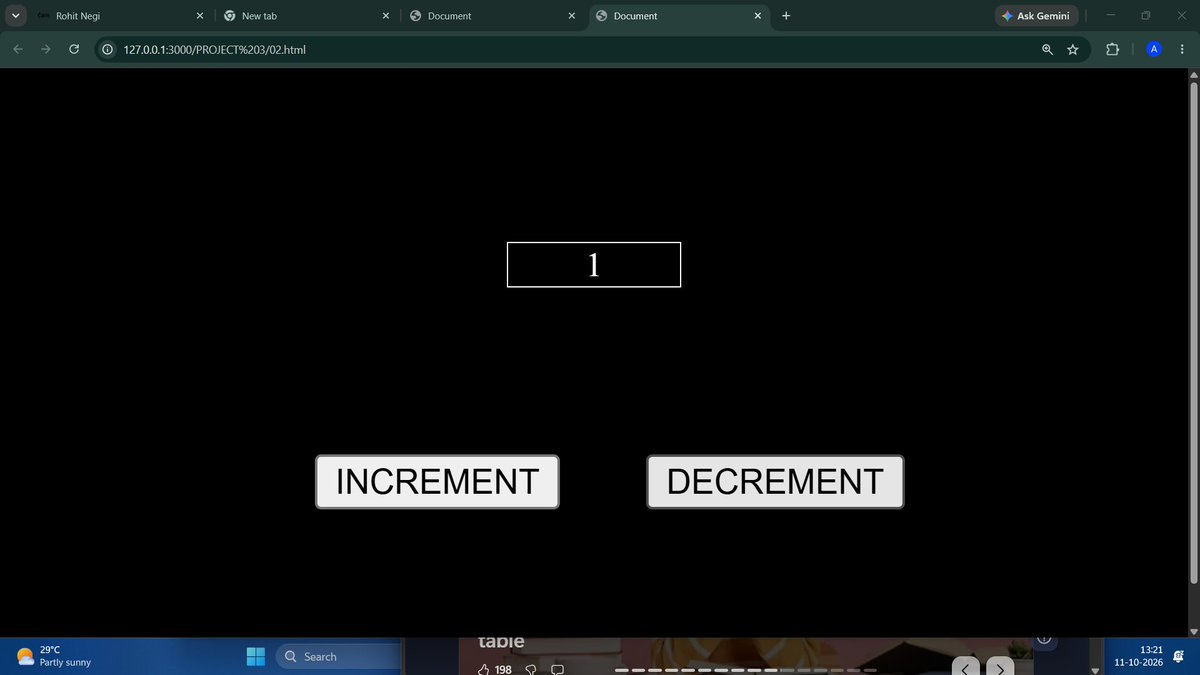Open Chrome's three-dot menu
Screen dimensions: 1200x675
pyautogui.click(x=1182, y=49)
